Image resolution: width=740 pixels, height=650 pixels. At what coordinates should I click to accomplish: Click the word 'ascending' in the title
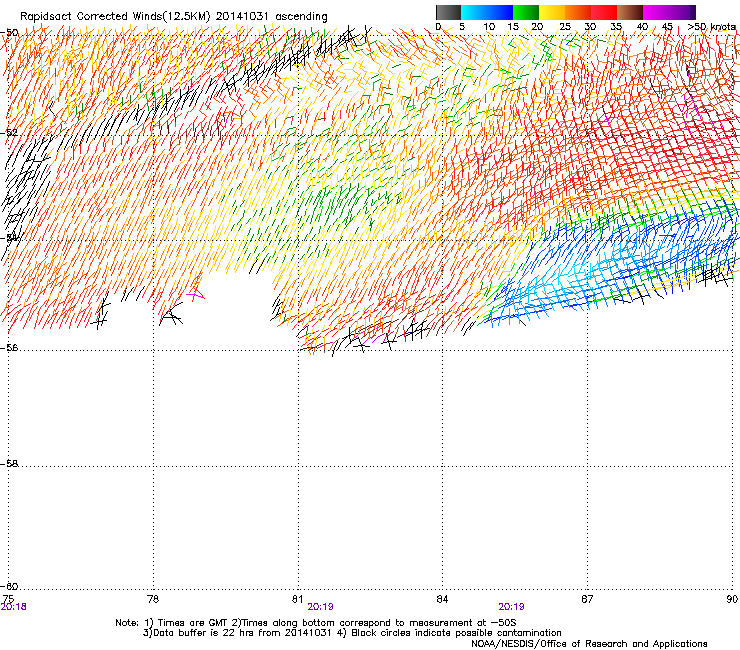tap(301, 17)
